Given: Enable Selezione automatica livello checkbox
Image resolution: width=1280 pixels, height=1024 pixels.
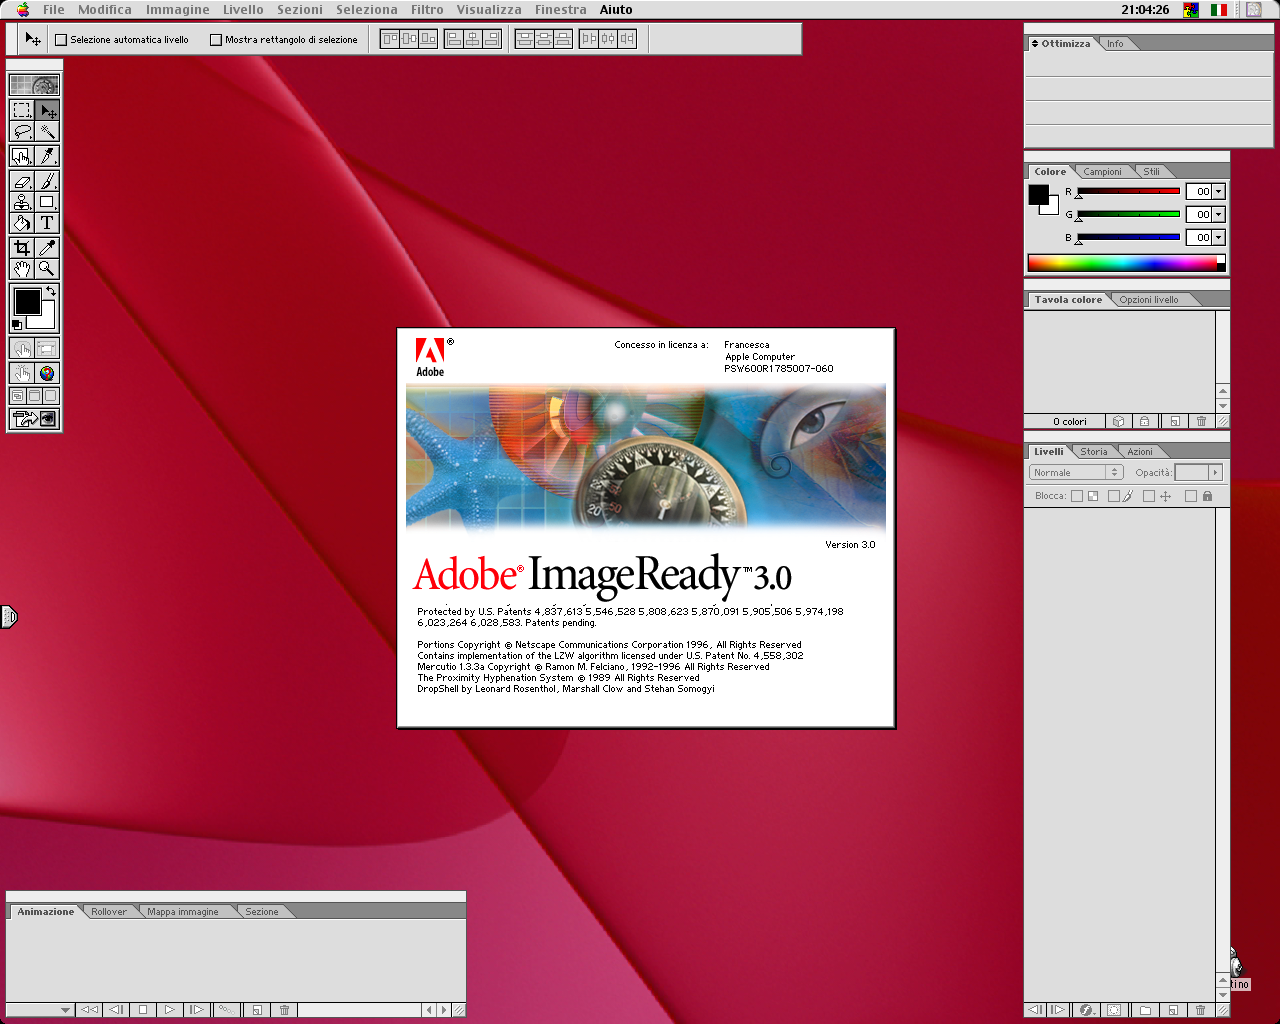Looking at the screenshot, I should (x=61, y=40).
